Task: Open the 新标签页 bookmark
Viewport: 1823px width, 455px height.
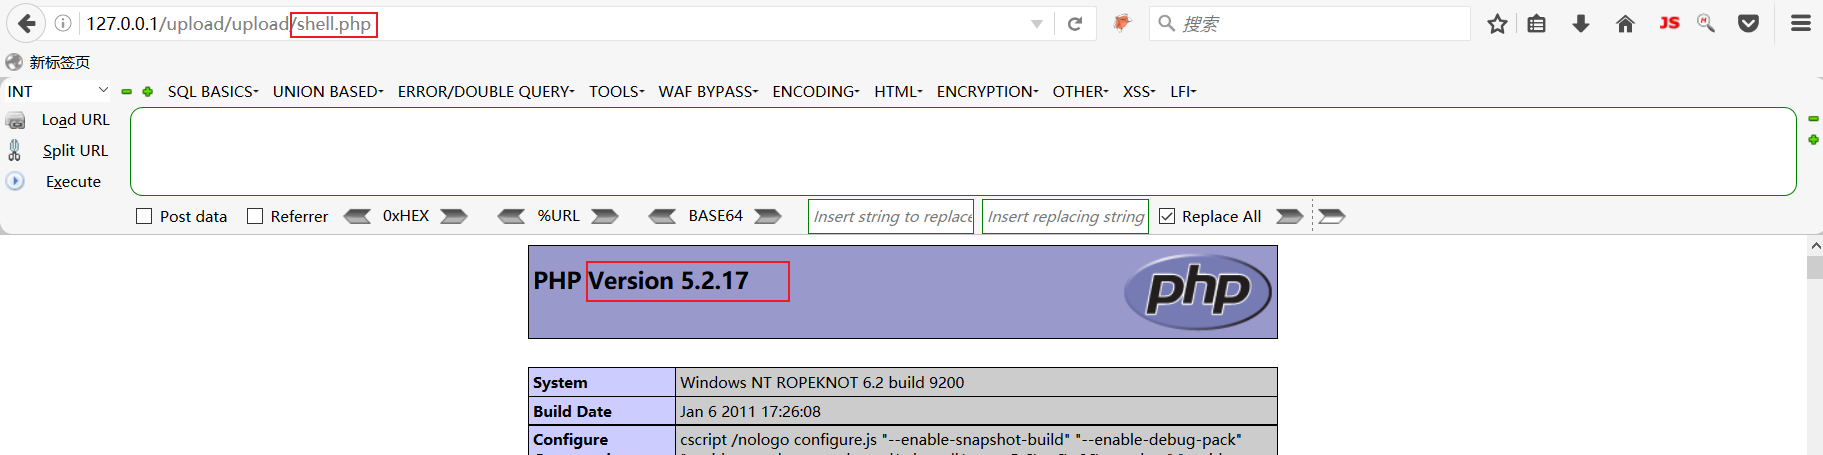Action: [48, 62]
